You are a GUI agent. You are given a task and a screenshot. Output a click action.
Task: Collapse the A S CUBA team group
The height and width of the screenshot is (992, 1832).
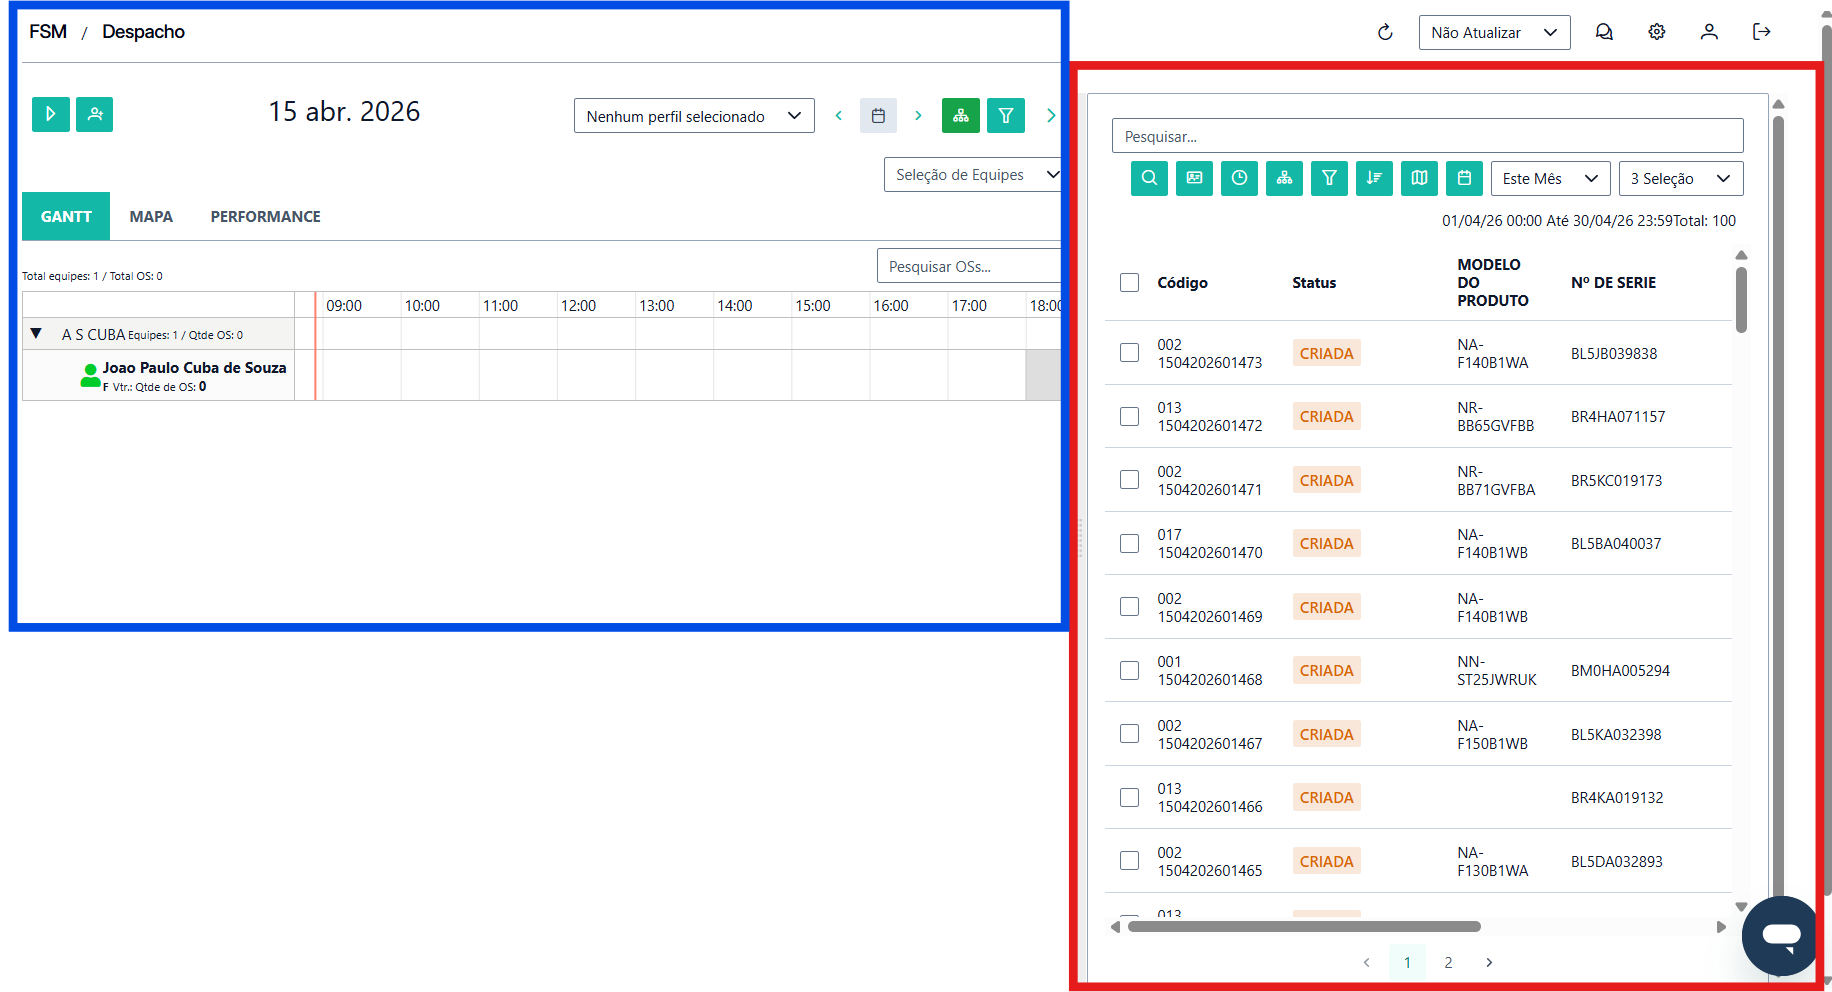pyautogui.click(x=36, y=334)
